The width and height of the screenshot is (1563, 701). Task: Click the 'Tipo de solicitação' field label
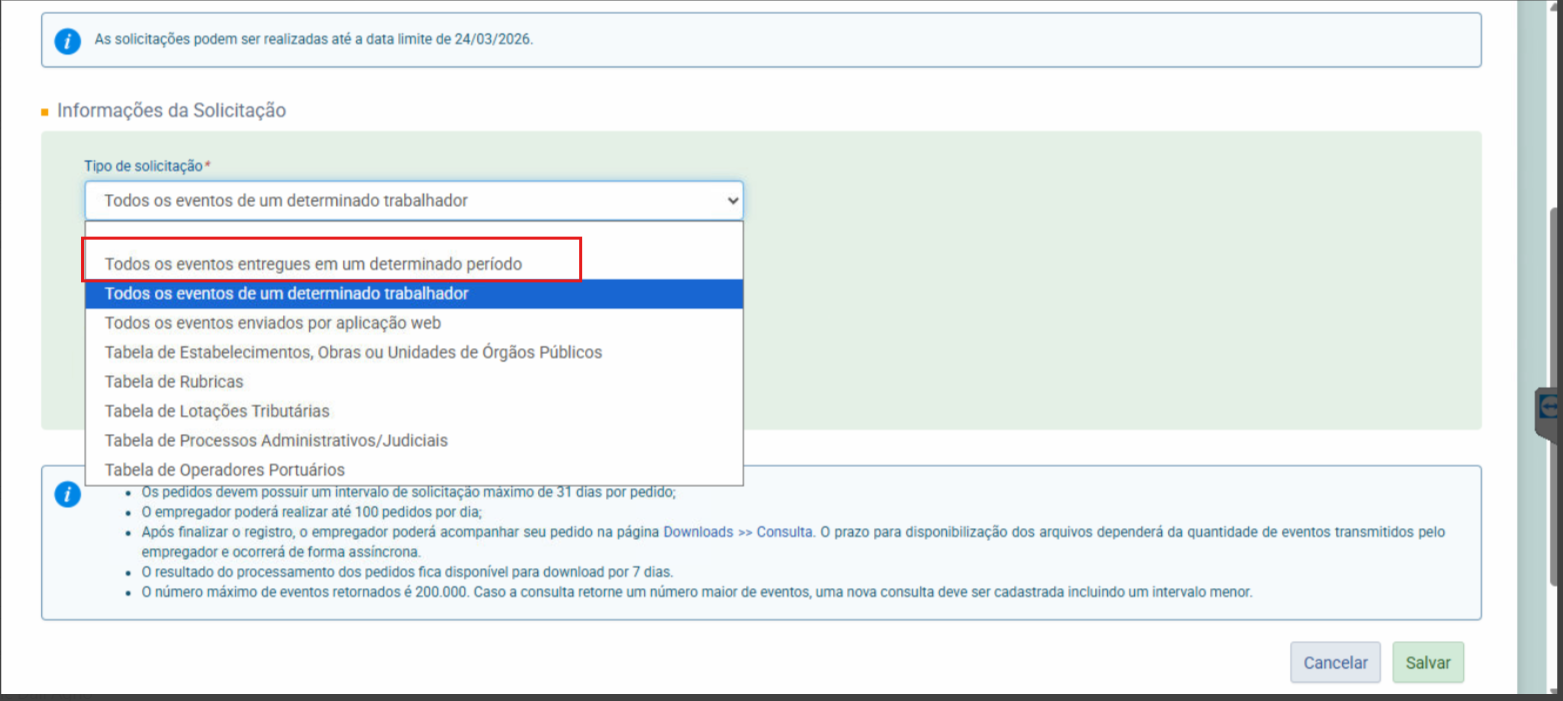coord(143,166)
